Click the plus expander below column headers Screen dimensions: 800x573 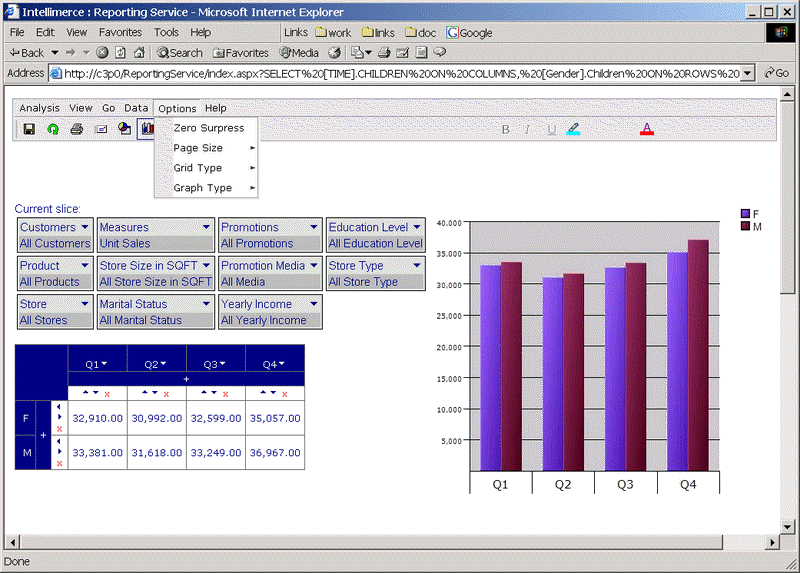point(186,379)
